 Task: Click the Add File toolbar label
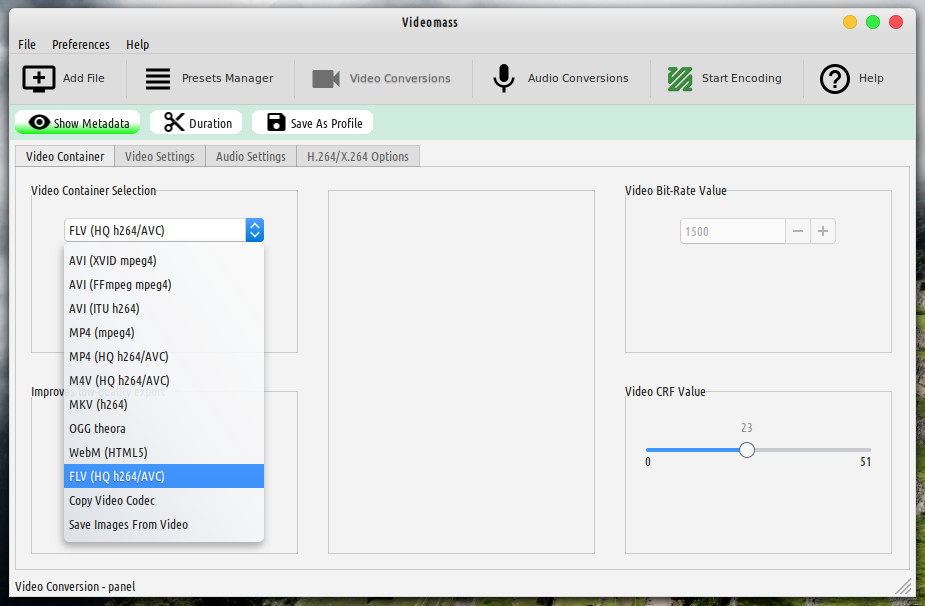[x=84, y=78]
